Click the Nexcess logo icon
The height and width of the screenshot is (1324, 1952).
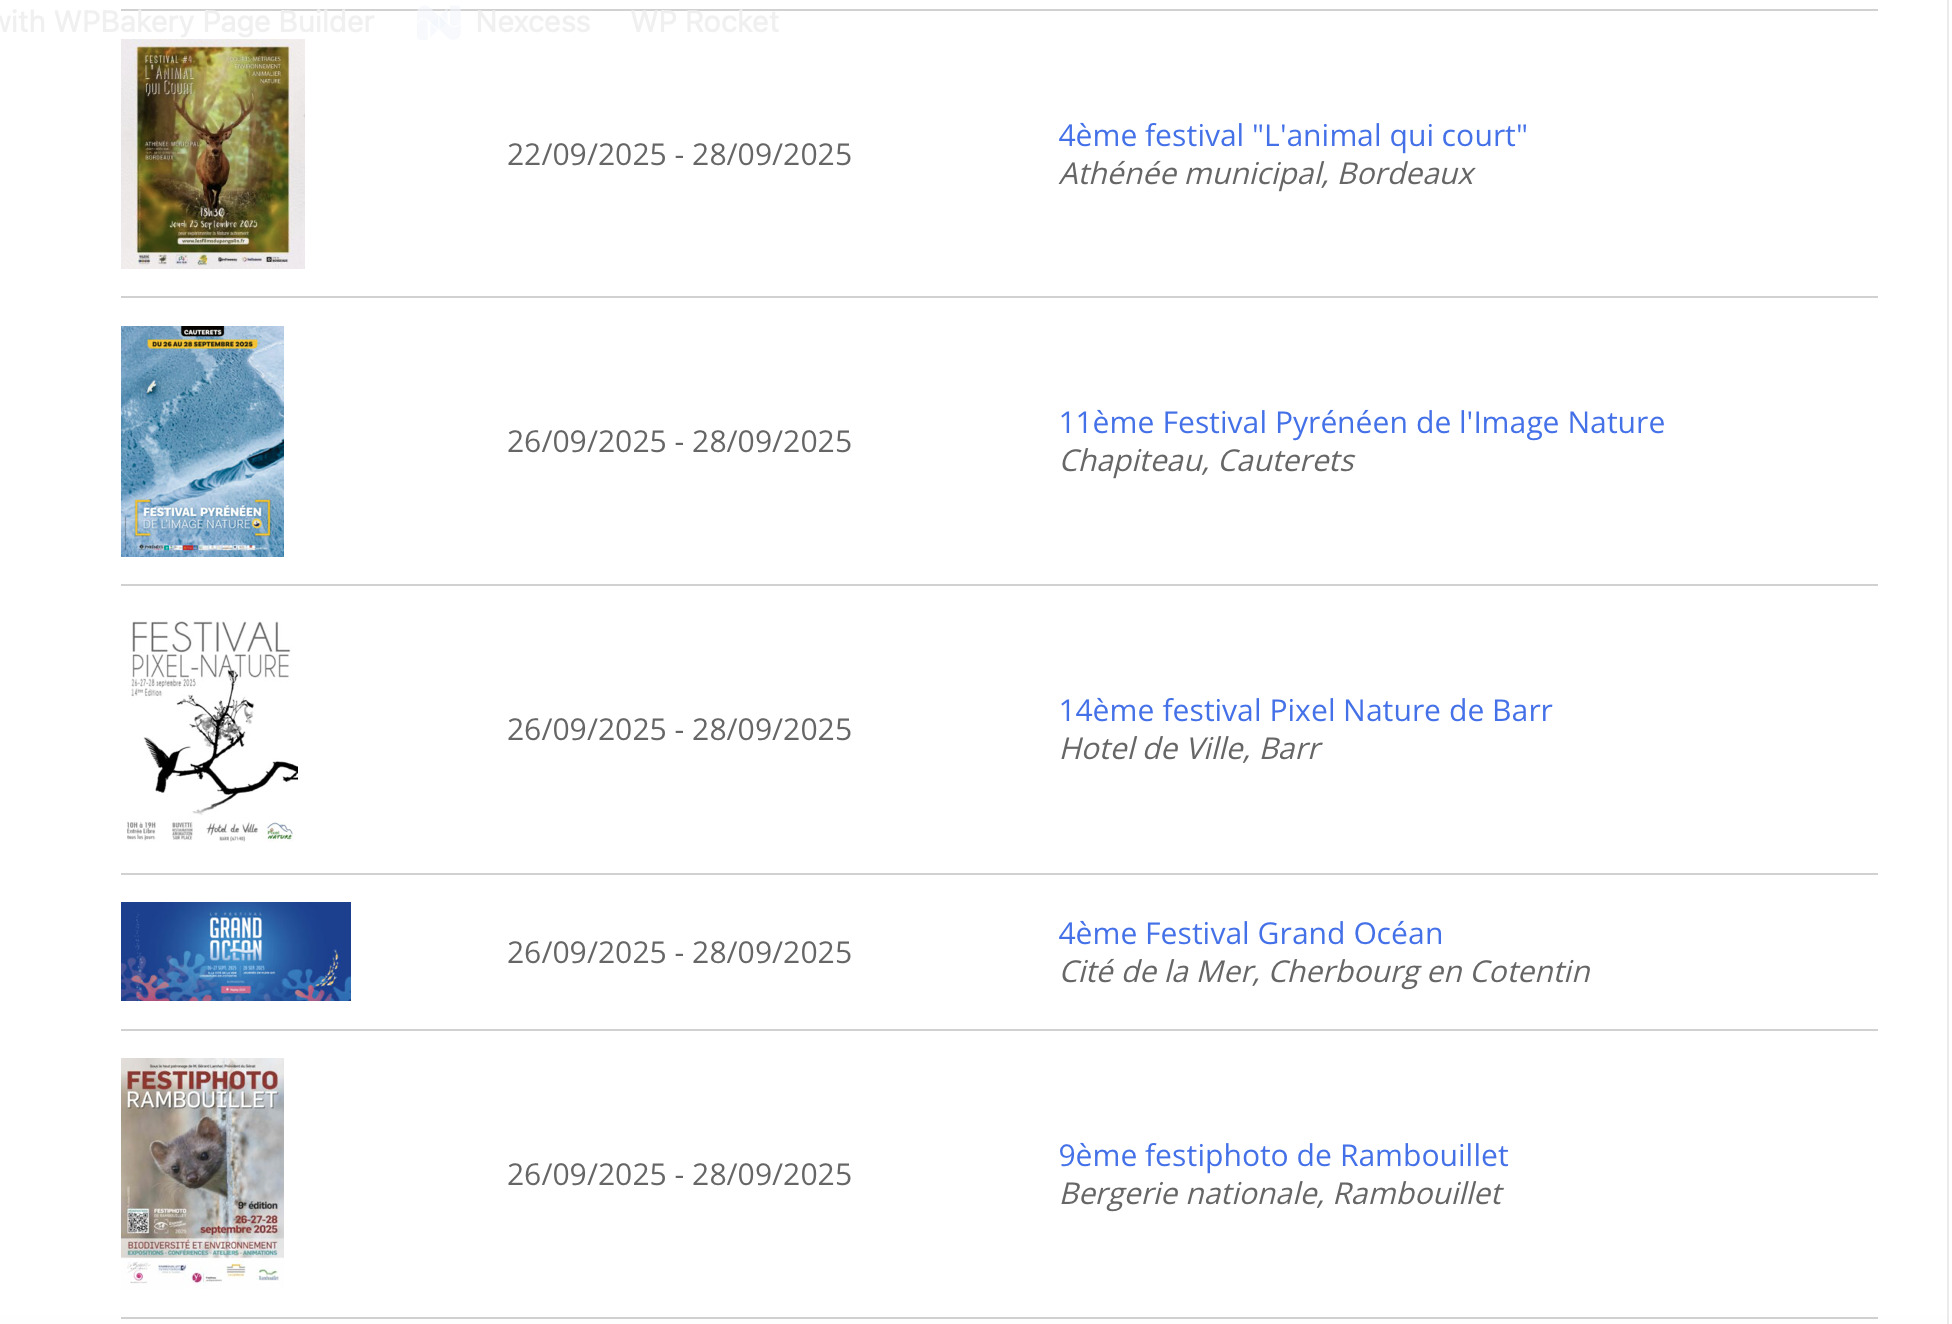pyautogui.click(x=438, y=22)
